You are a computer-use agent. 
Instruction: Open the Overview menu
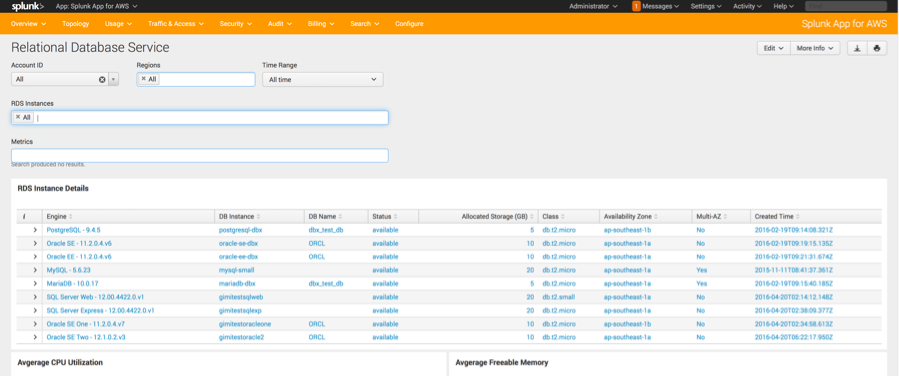pyautogui.click(x=28, y=24)
